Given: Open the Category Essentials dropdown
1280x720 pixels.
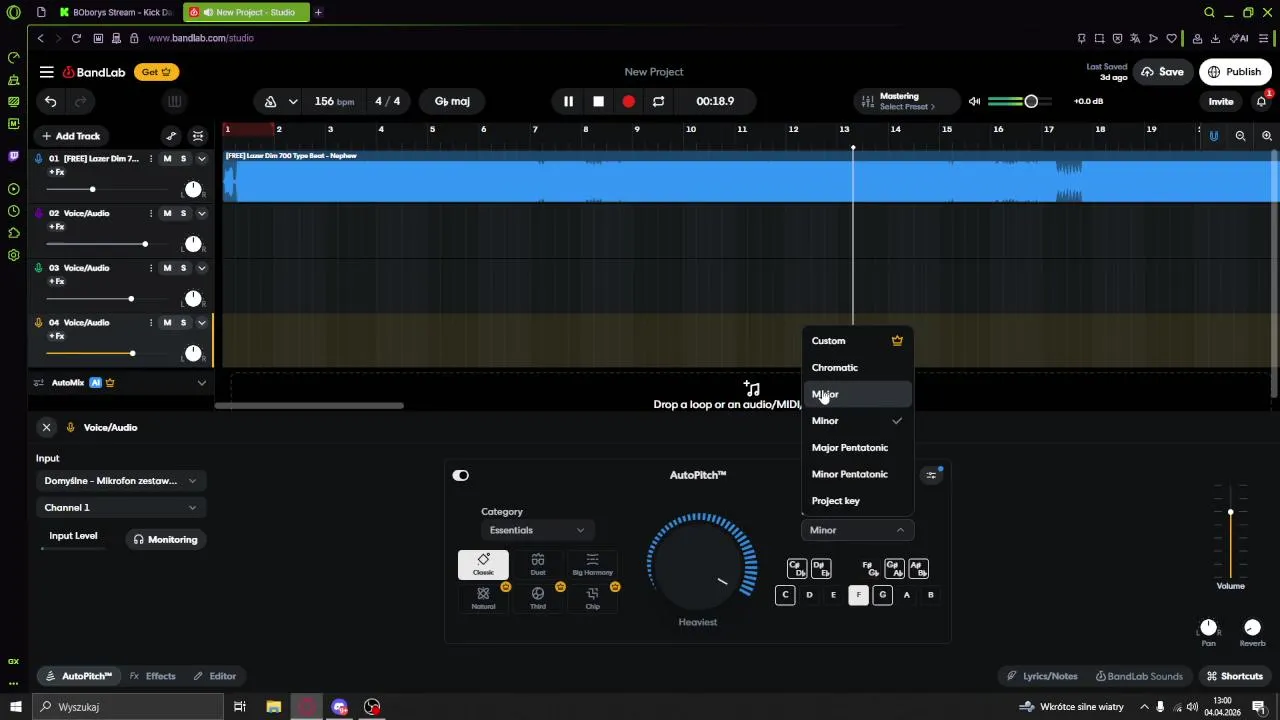Looking at the screenshot, I should [x=537, y=530].
